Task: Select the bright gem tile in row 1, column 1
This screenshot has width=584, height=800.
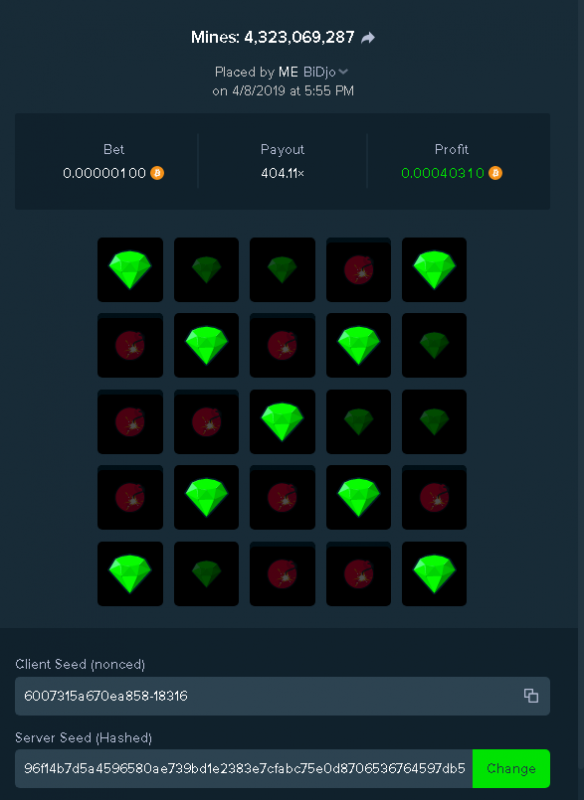Action: click(130, 269)
